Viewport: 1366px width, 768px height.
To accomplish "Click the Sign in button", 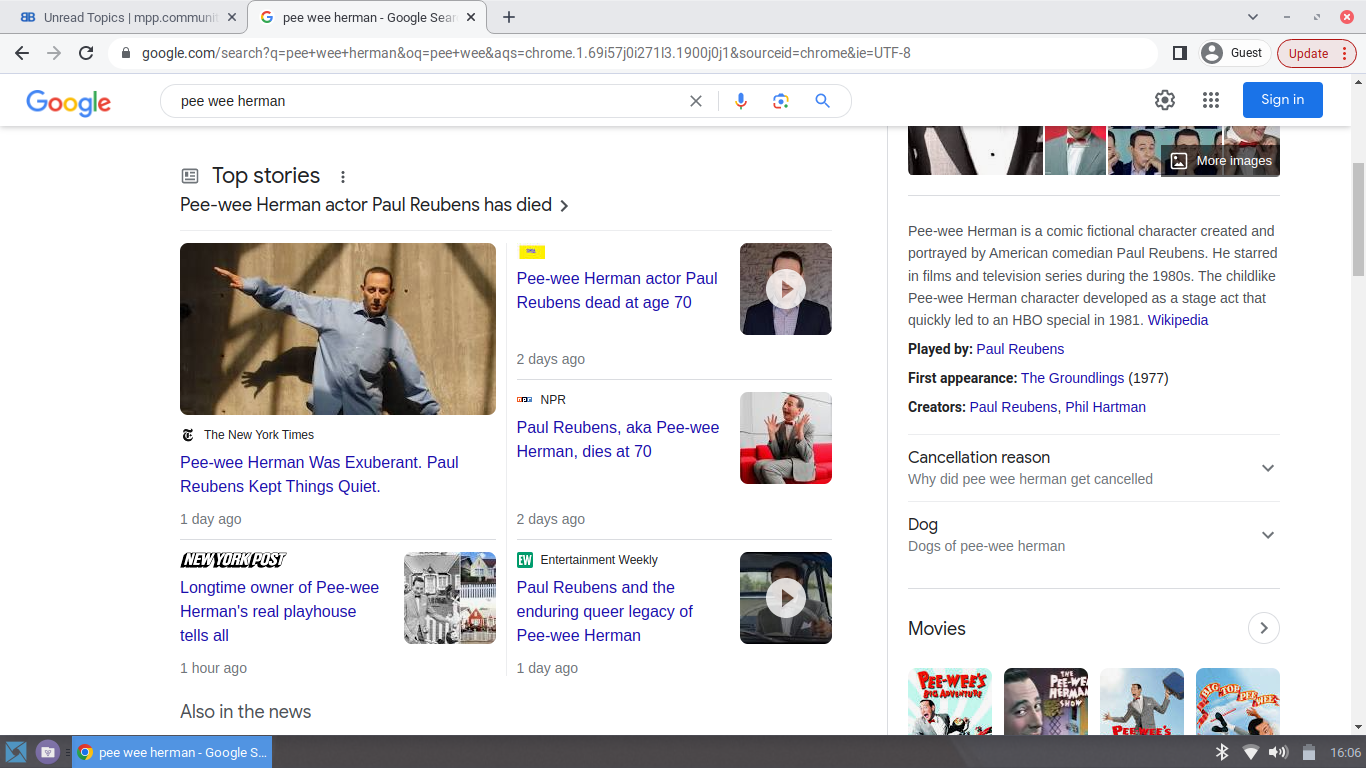I will tap(1282, 100).
